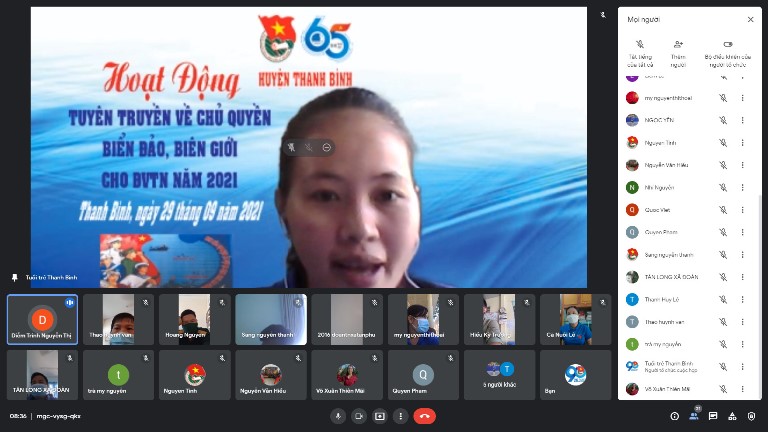This screenshot has width=768, height=432.
Task: Toggle the camera in the bottom call bar
Action: pyautogui.click(x=359, y=416)
